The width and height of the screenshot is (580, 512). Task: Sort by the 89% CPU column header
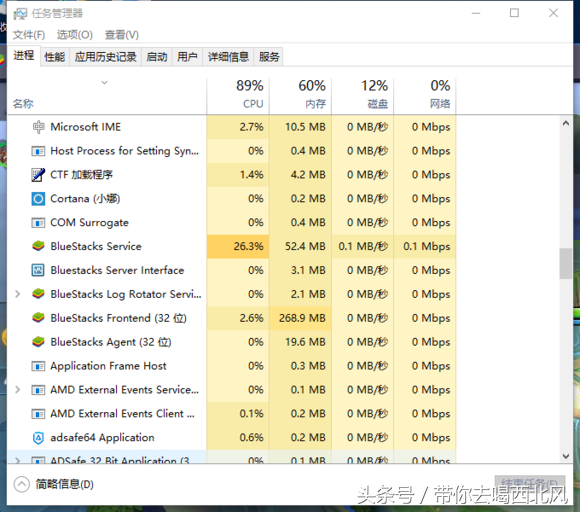238,95
